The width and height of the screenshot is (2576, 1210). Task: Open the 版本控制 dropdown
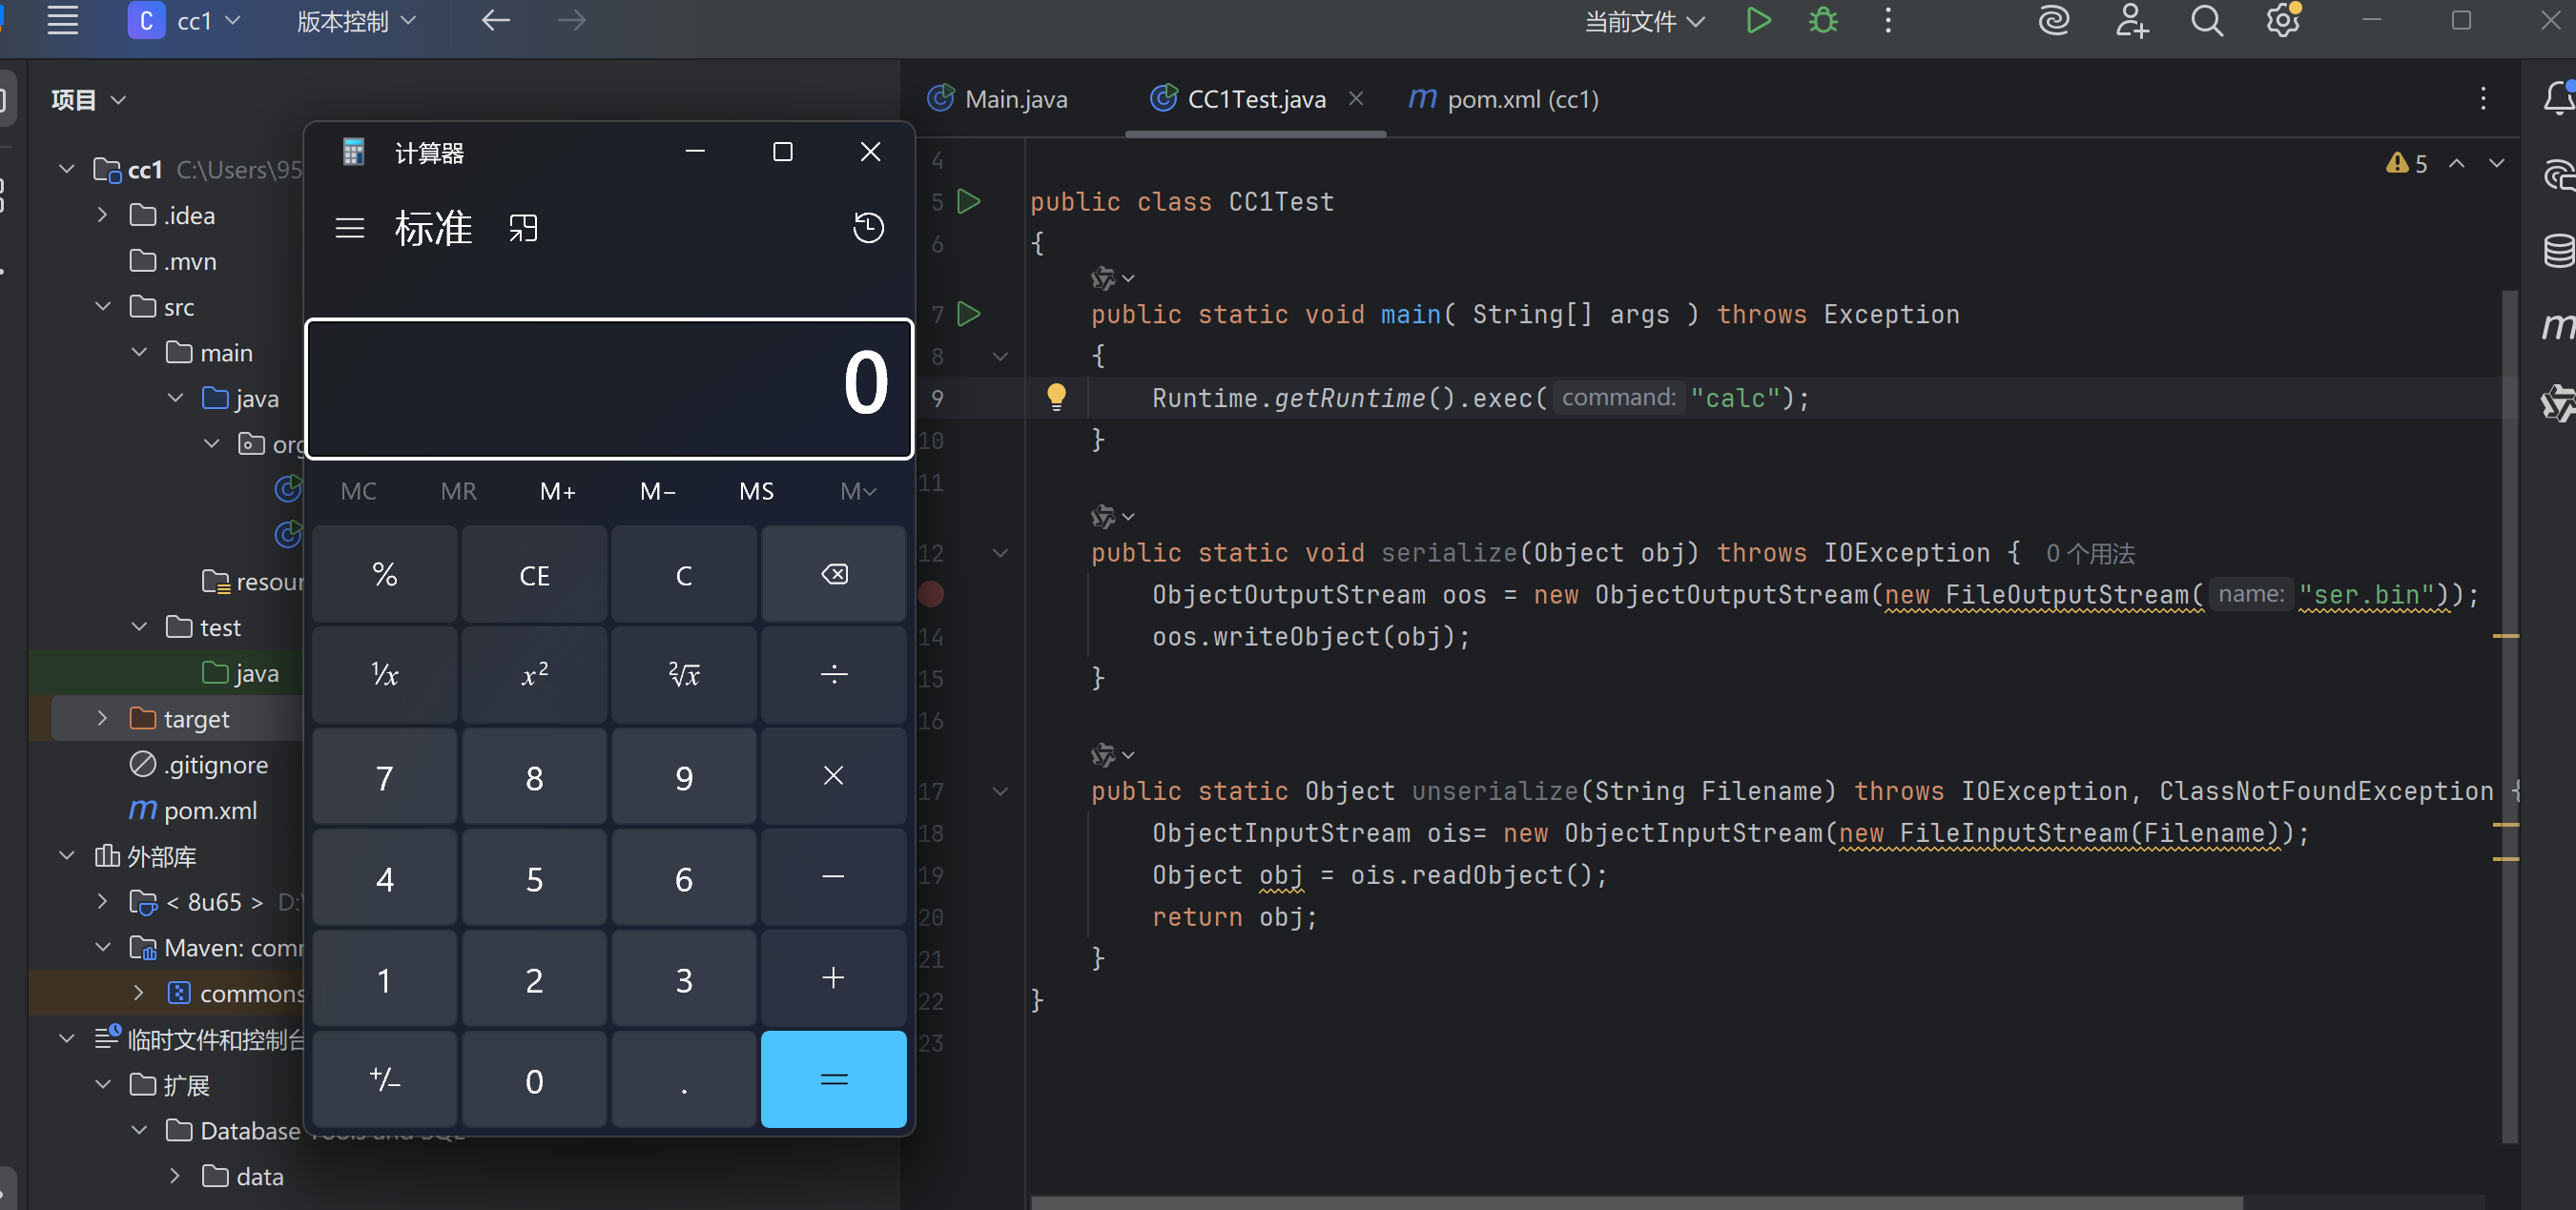[x=356, y=21]
